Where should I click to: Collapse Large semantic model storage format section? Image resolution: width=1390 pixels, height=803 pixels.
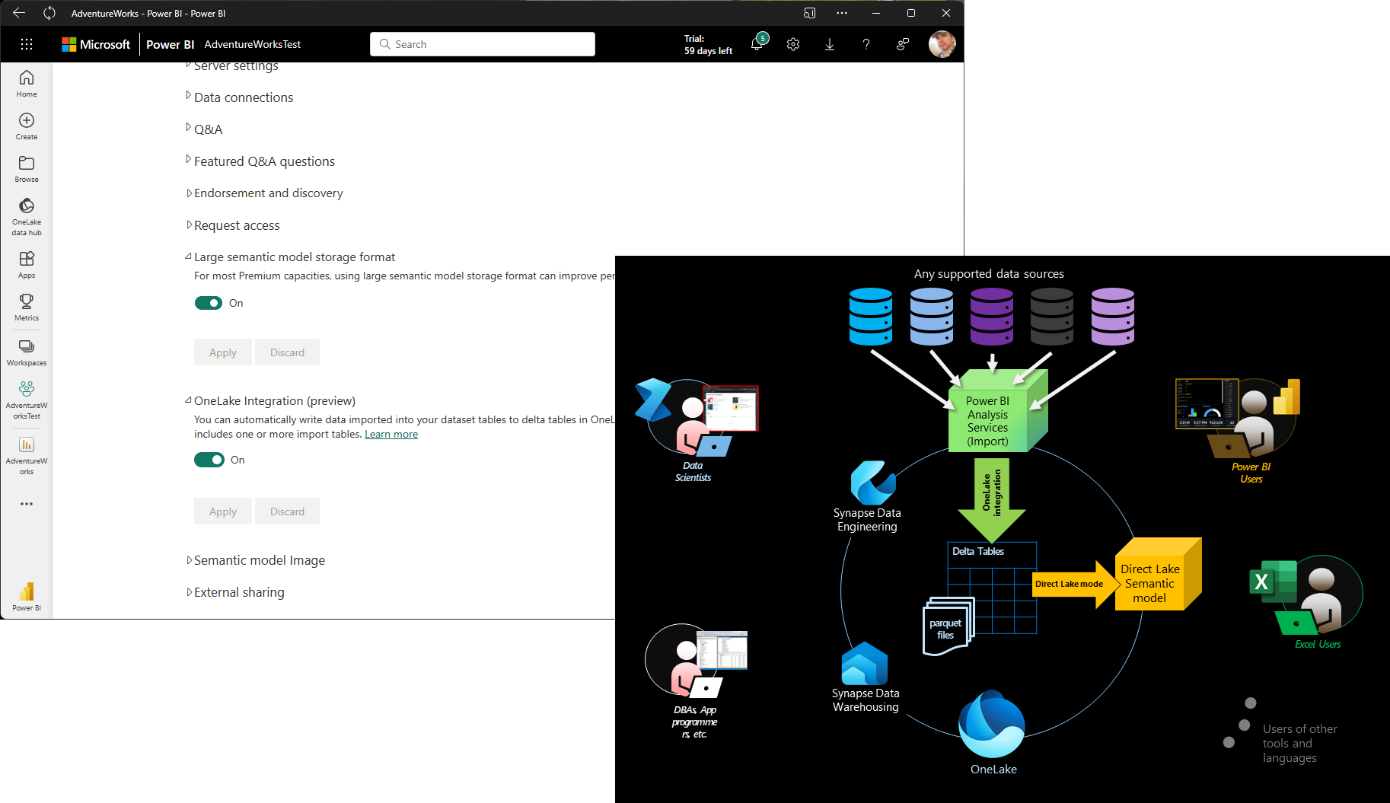290,257
